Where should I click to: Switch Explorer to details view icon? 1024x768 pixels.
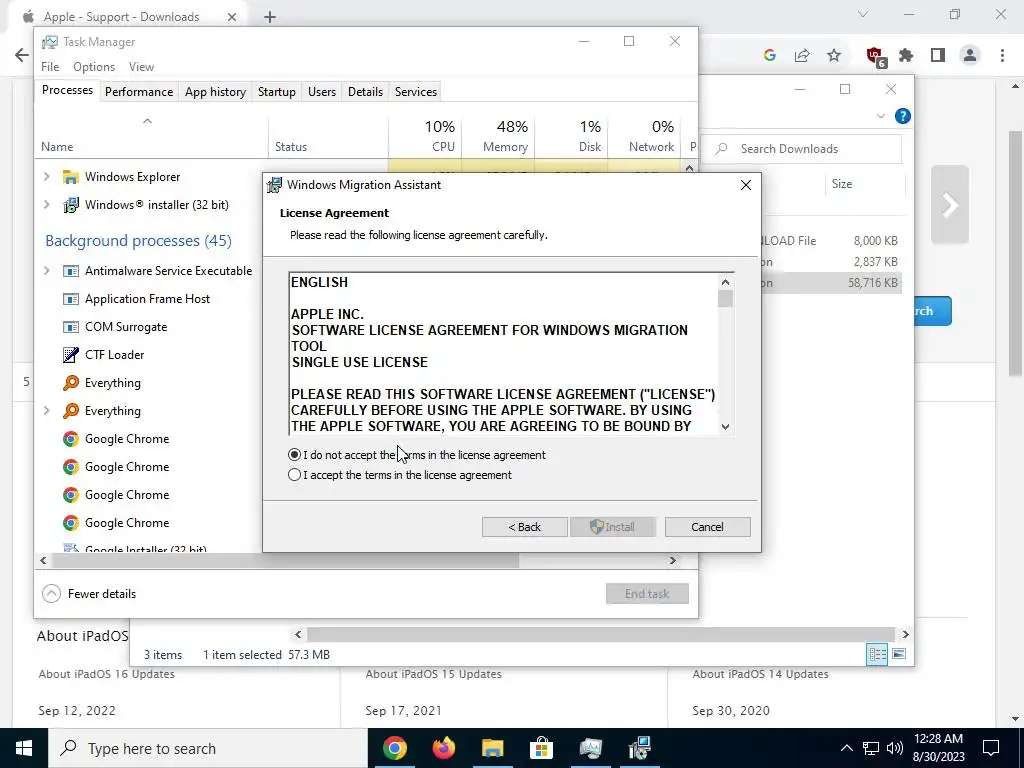(877, 654)
